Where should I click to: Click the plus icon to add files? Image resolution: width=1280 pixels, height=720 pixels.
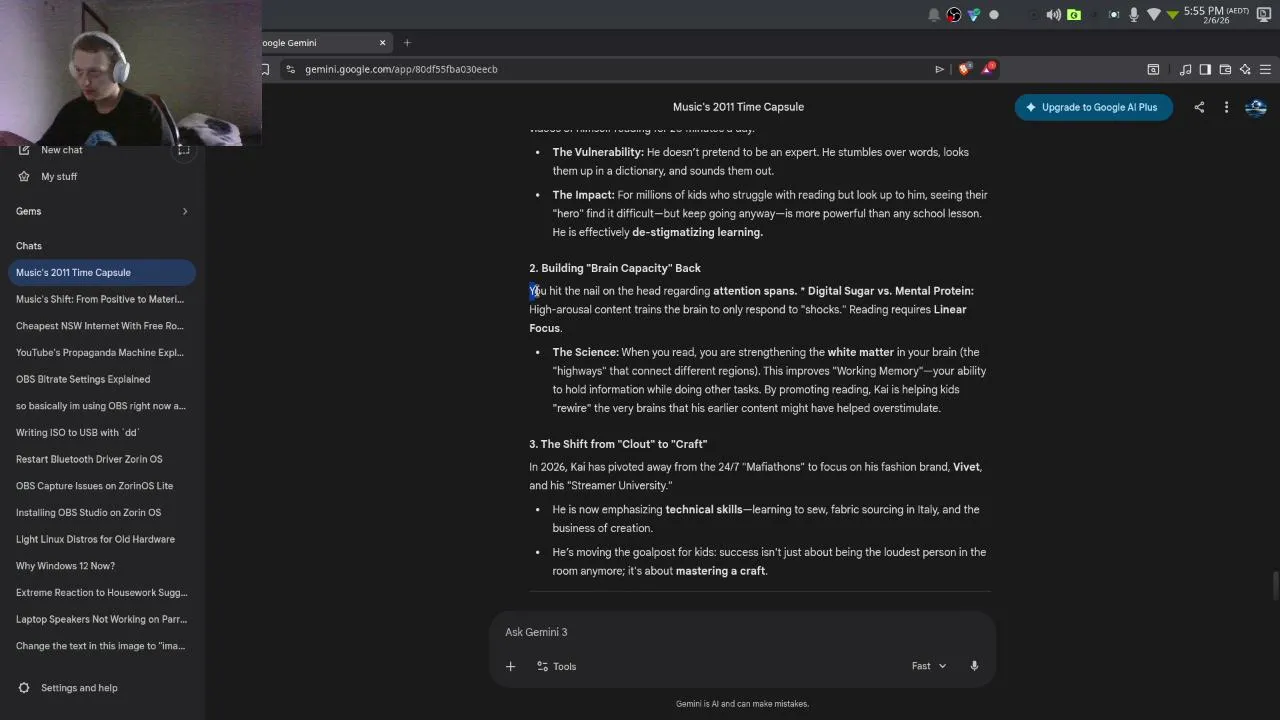click(510, 666)
